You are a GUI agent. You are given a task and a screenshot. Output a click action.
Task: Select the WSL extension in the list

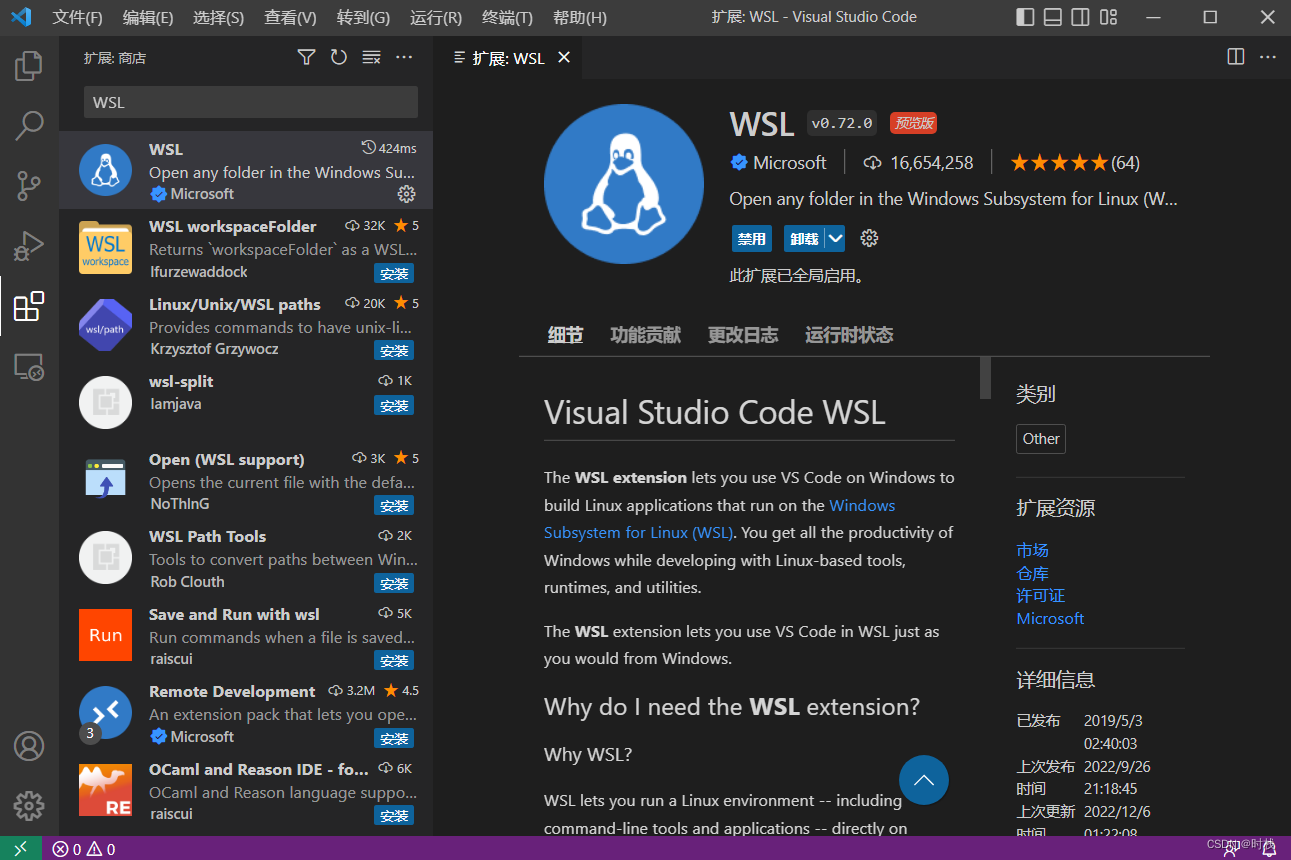pos(246,170)
